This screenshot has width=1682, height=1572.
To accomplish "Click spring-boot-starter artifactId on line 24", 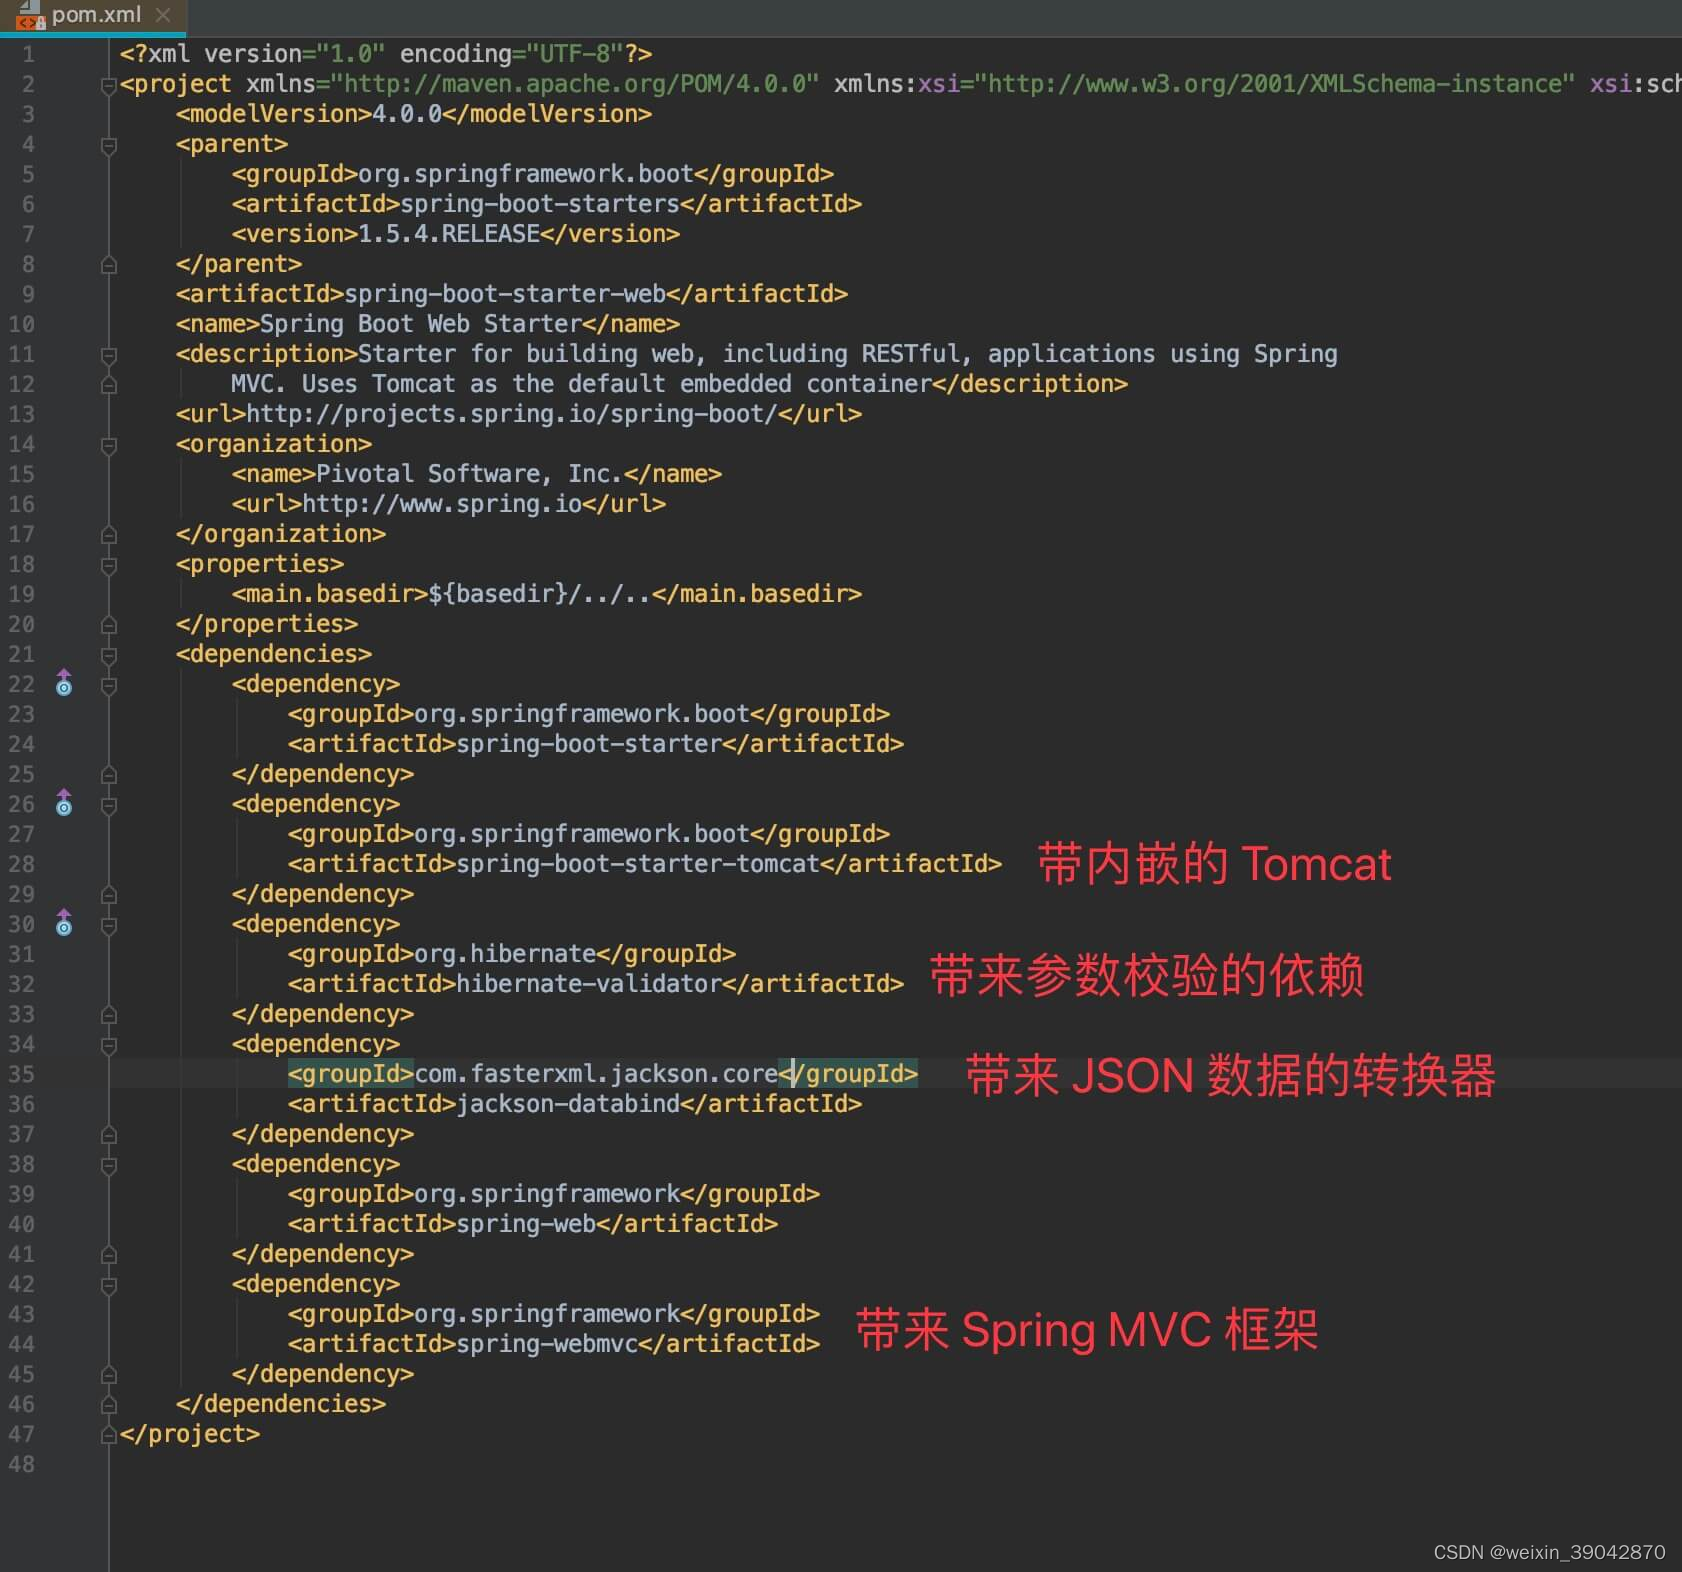I will [589, 744].
